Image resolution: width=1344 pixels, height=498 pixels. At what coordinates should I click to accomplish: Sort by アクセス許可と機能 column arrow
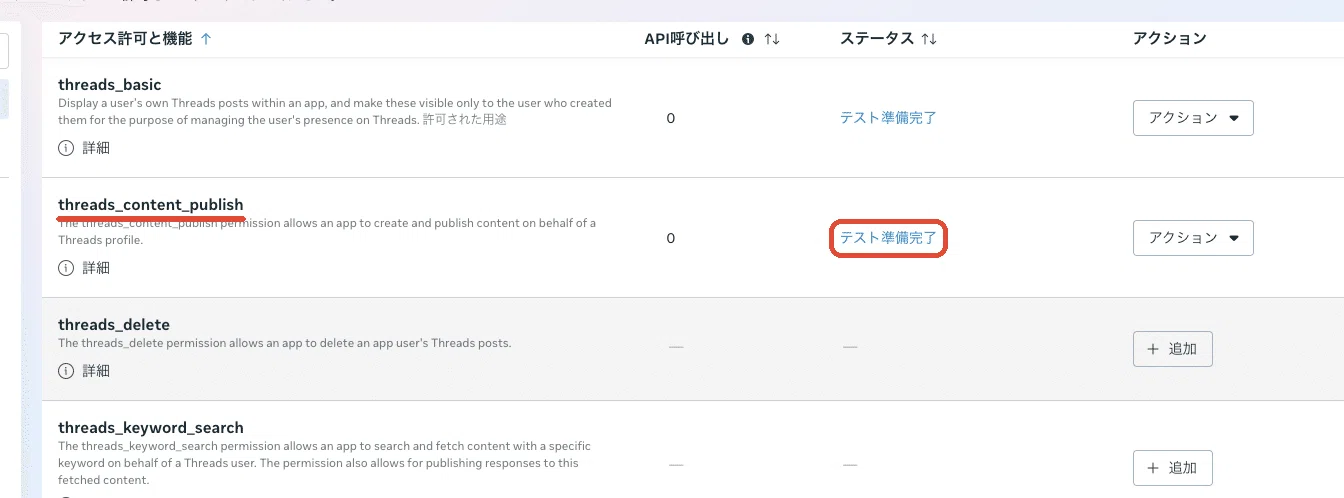point(206,39)
